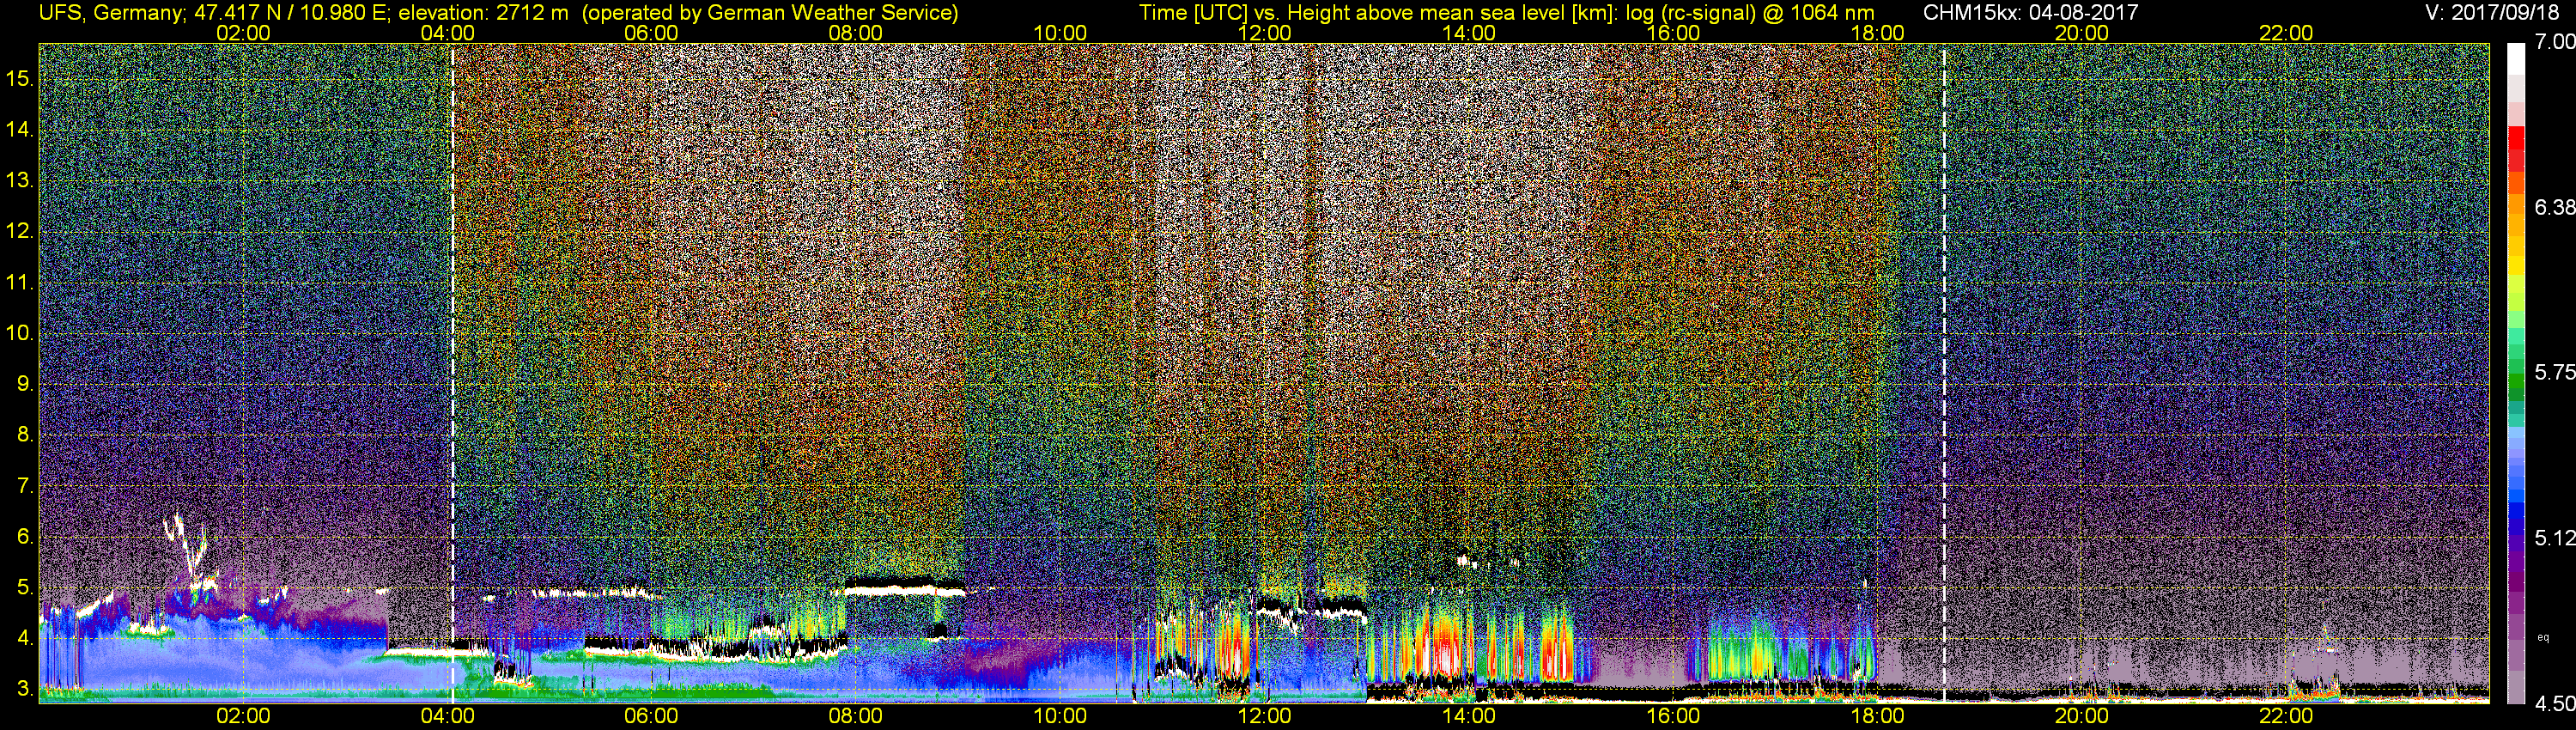This screenshot has height=730, width=2576.
Task: Click the 12:00 label on top time axis
Action: point(1264,33)
